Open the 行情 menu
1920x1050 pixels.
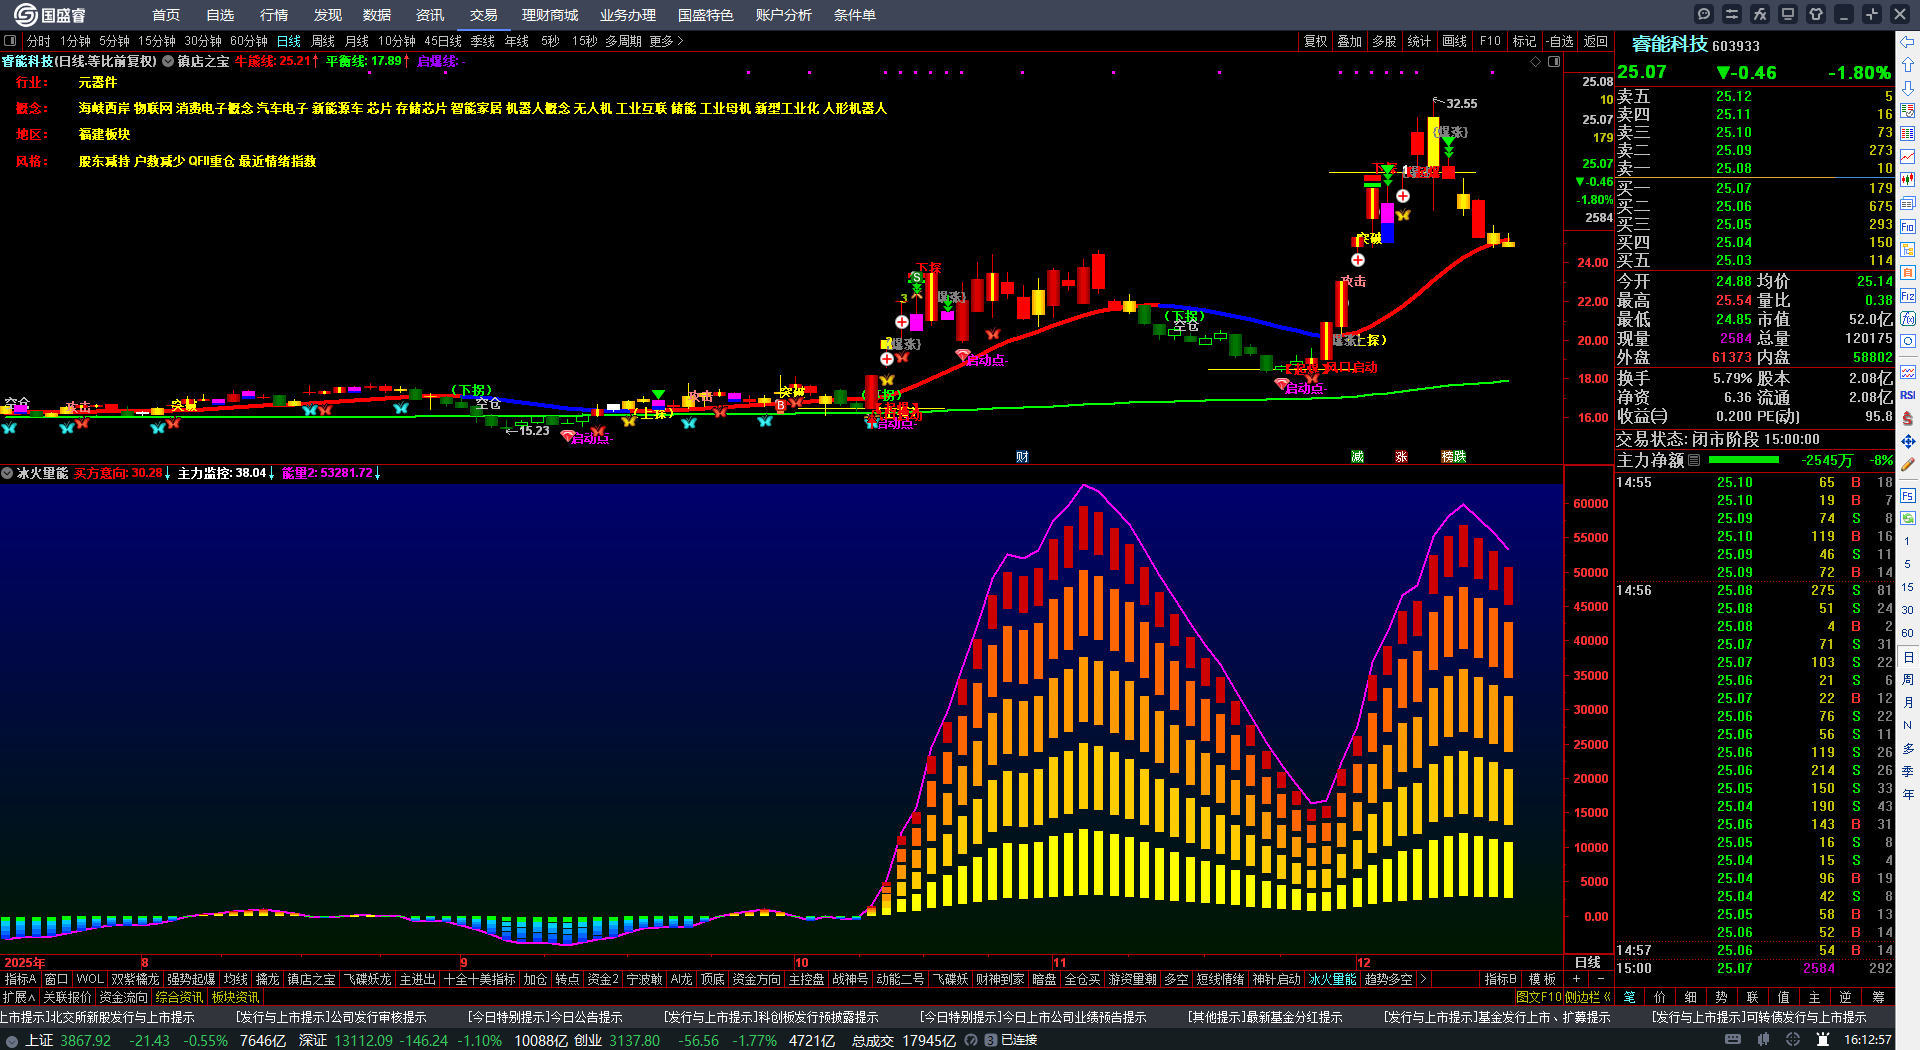pyautogui.click(x=274, y=15)
